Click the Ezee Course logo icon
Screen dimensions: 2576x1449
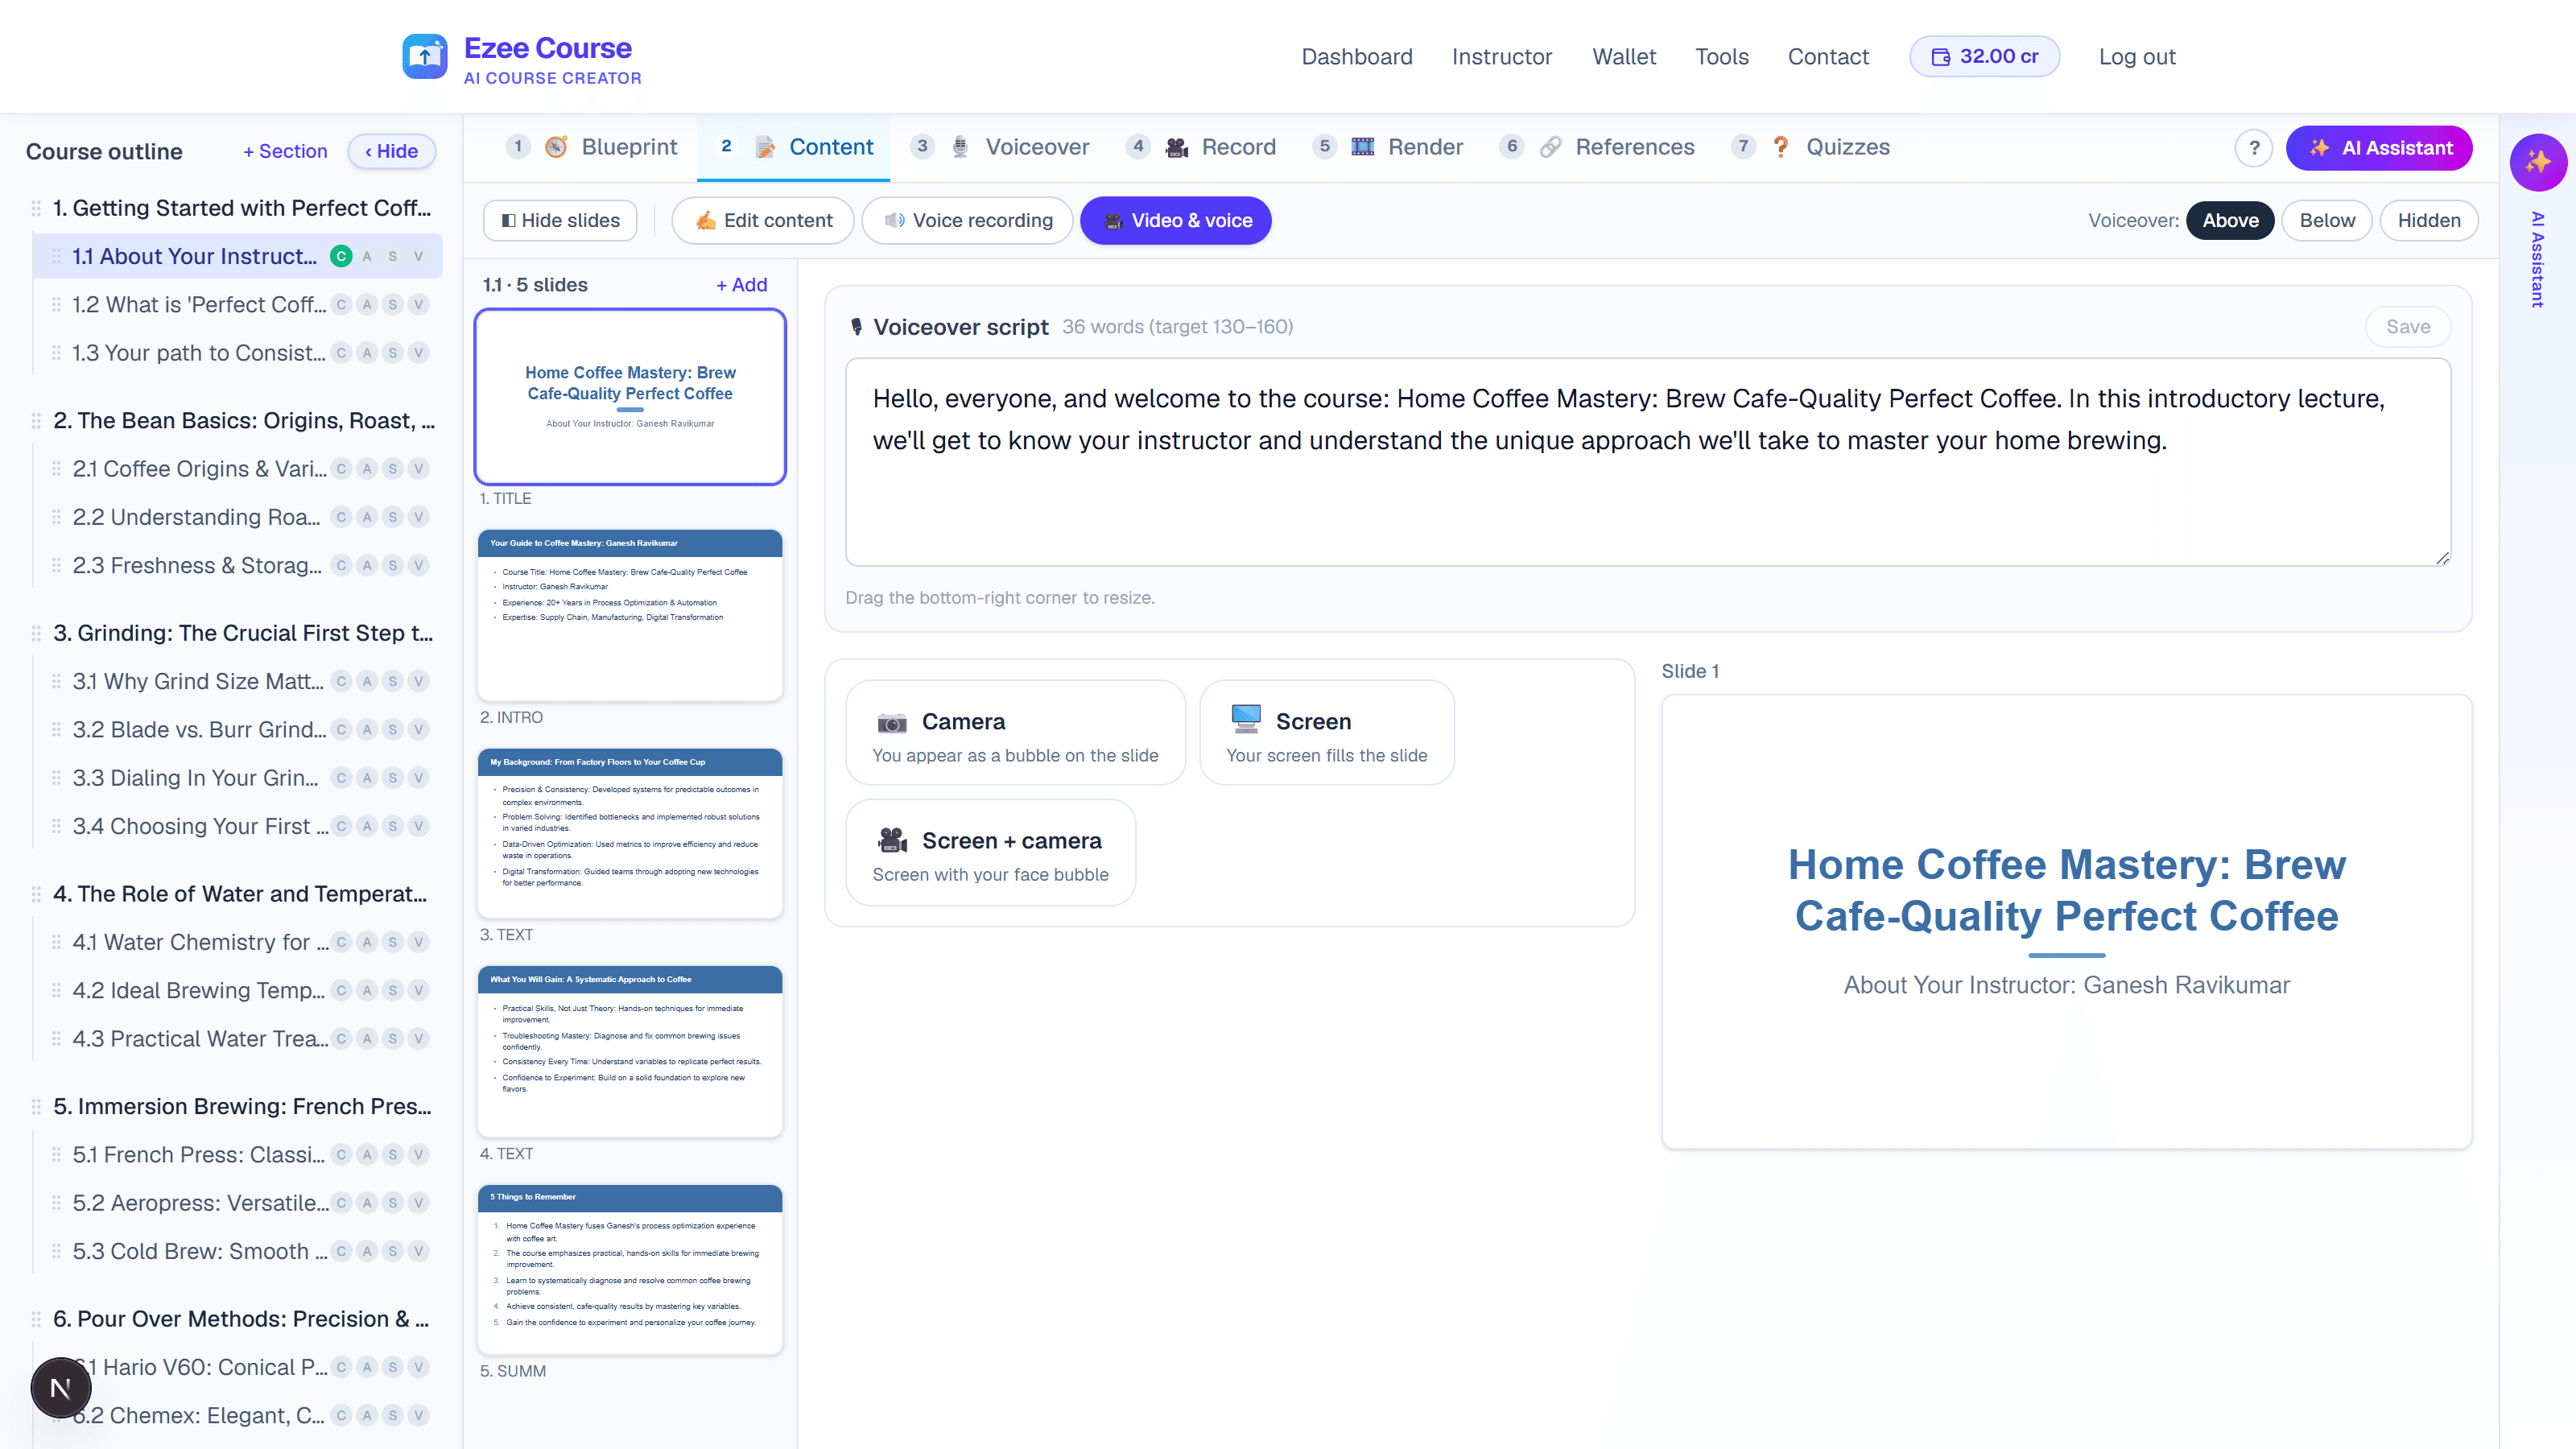click(x=425, y=56)
